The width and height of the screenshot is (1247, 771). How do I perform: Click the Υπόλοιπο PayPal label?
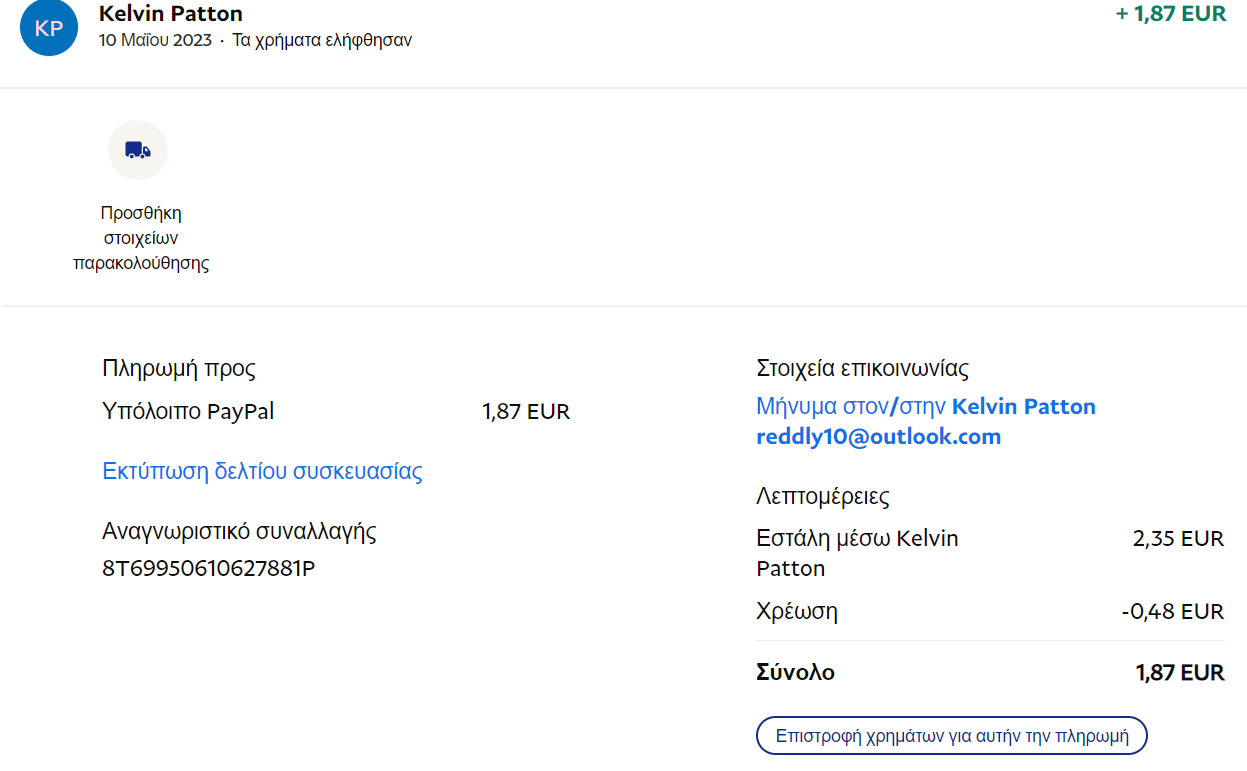click(188, 412)
